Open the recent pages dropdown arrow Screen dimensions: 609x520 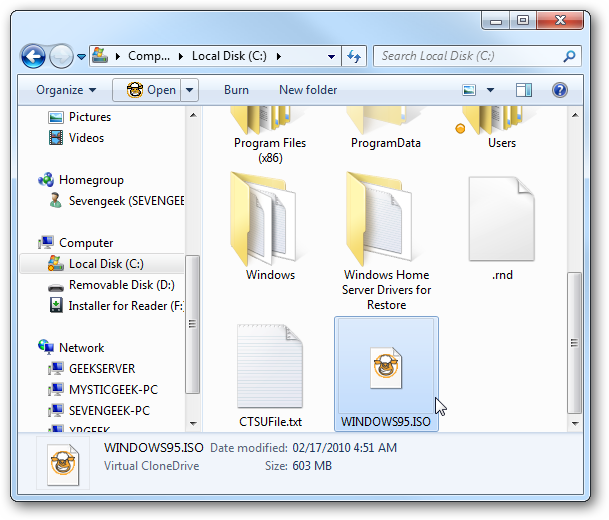pos(81,57)
